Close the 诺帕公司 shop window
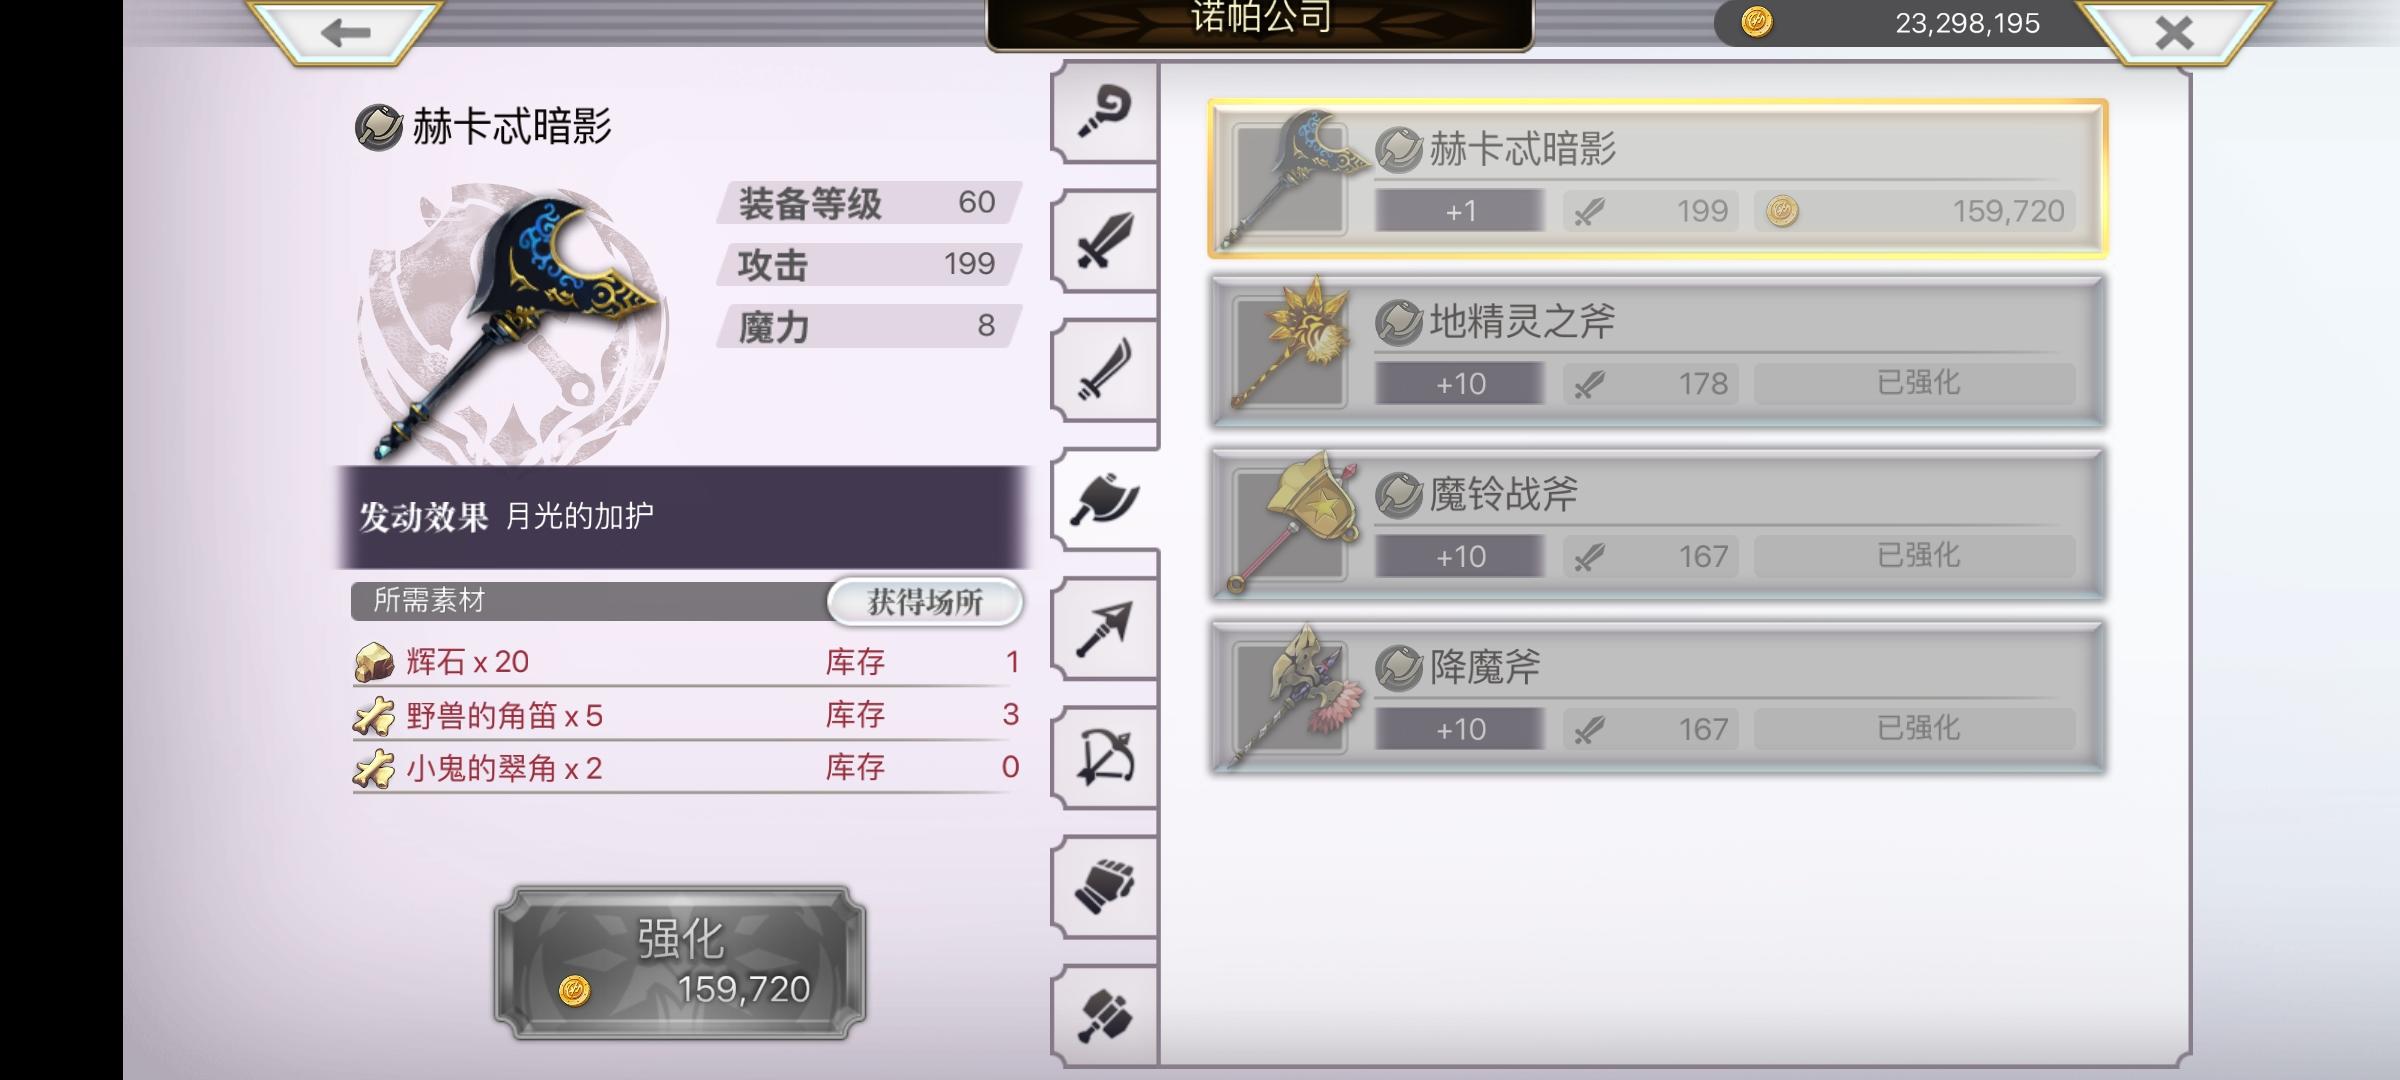The width and height of the screenshot is (2400, 1080). pyautogui.click(x=2174, y=32)
